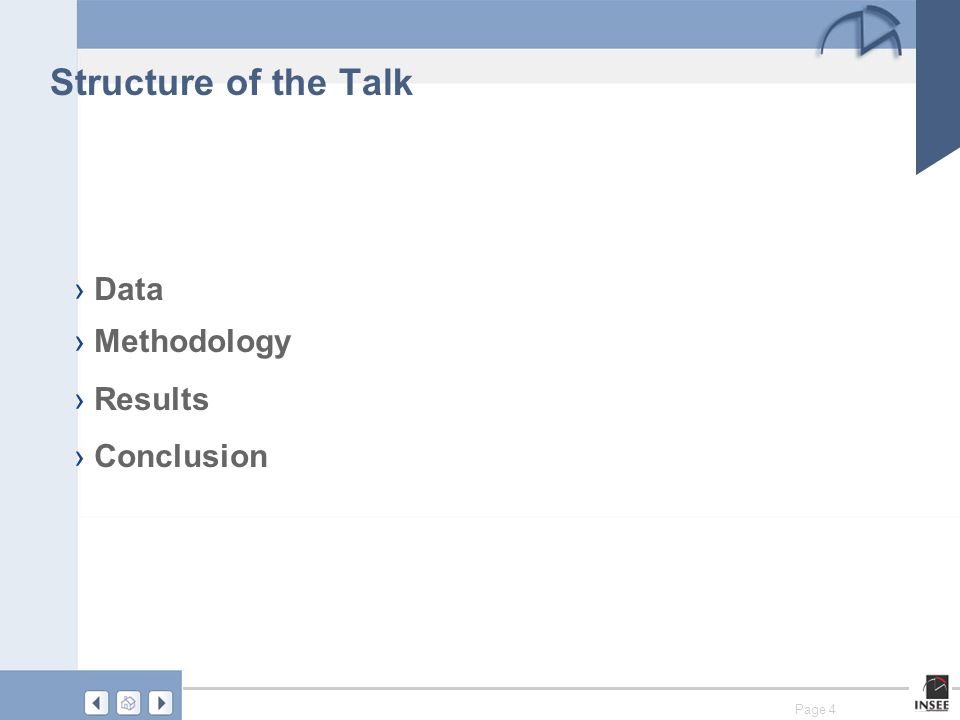Go to previous slide with left arrow
Viewport: 960px width, 720px height.
click(x=96, y=702)
